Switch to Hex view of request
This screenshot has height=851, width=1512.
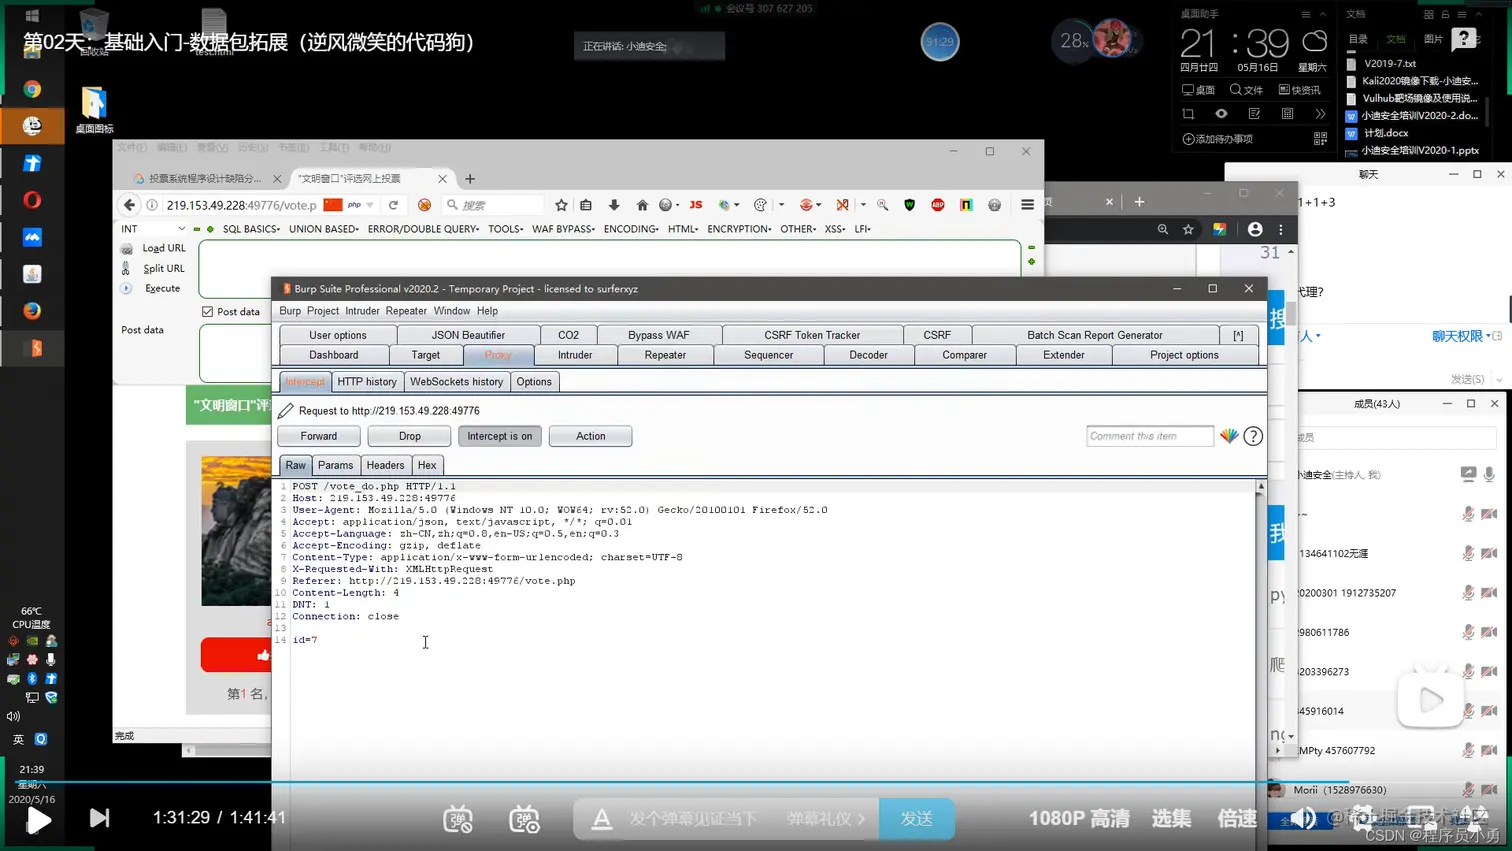click(x=427, y=465)
